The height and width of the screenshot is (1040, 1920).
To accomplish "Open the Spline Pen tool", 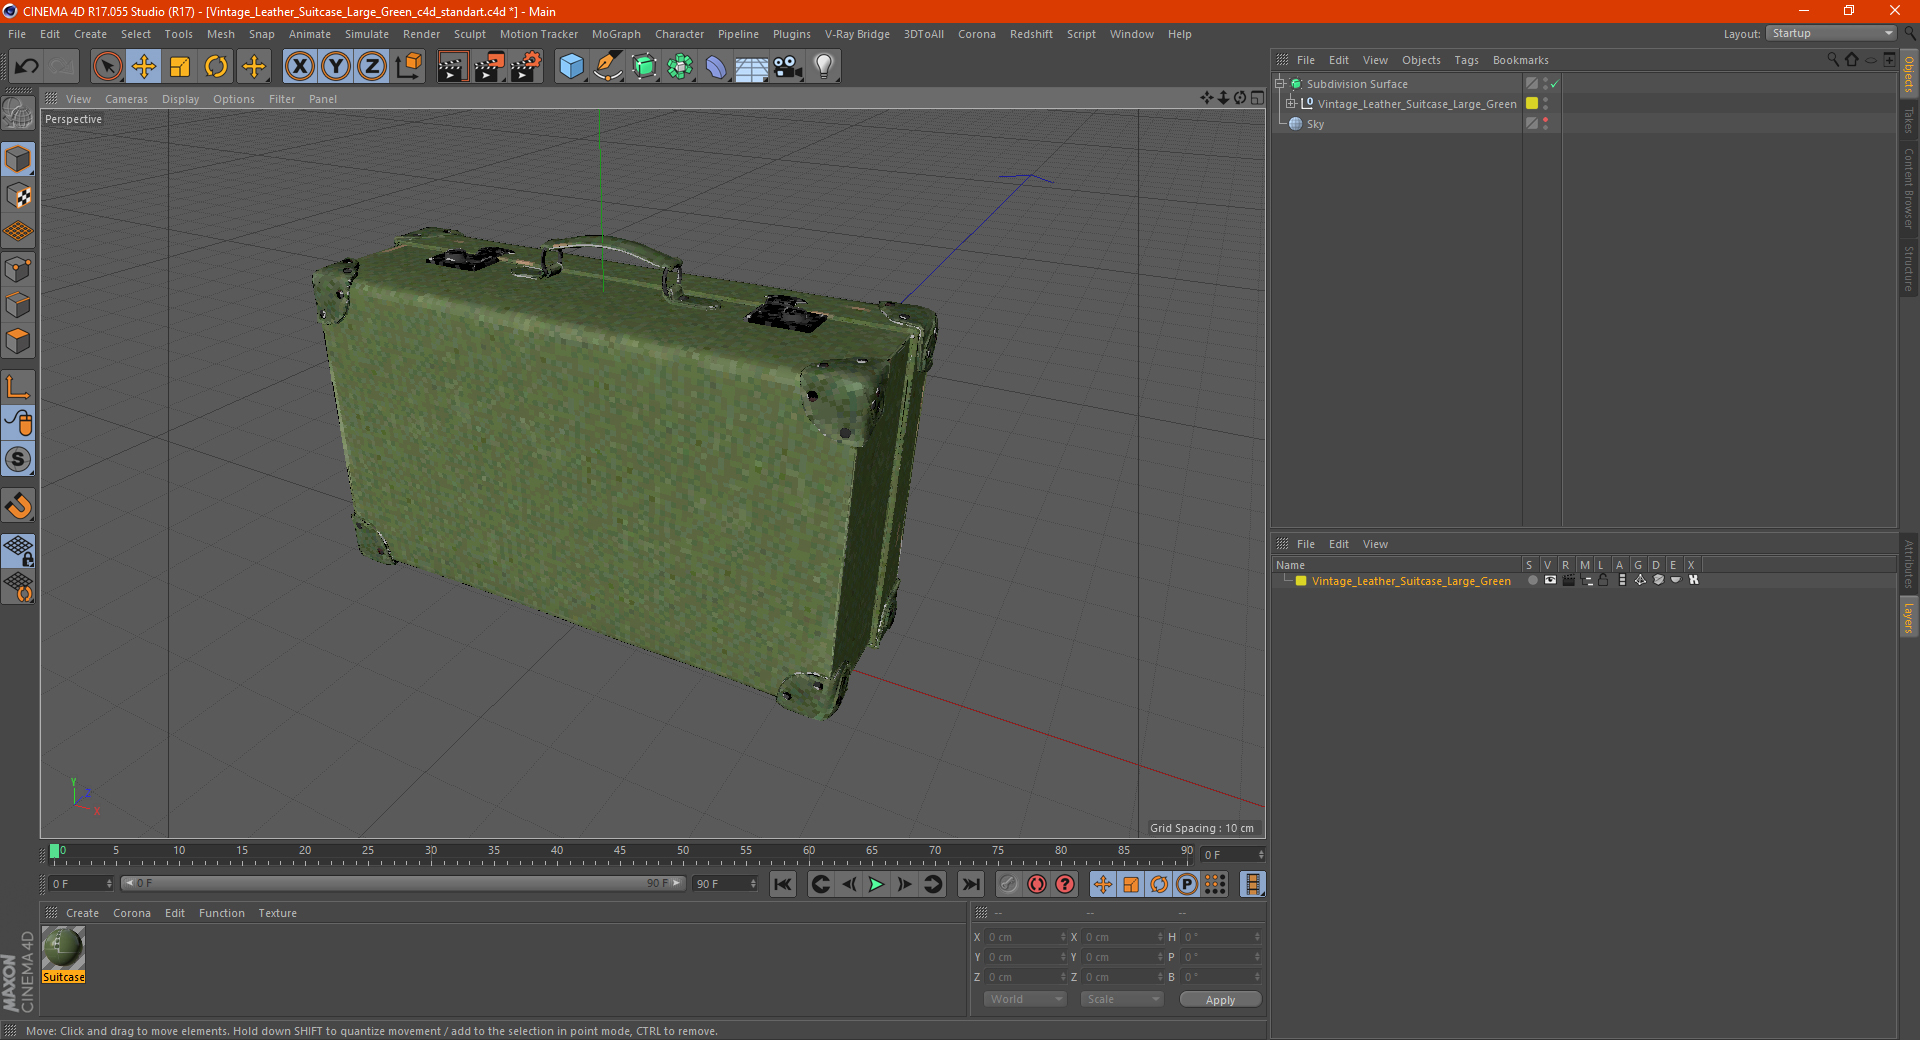I will 607,67.
